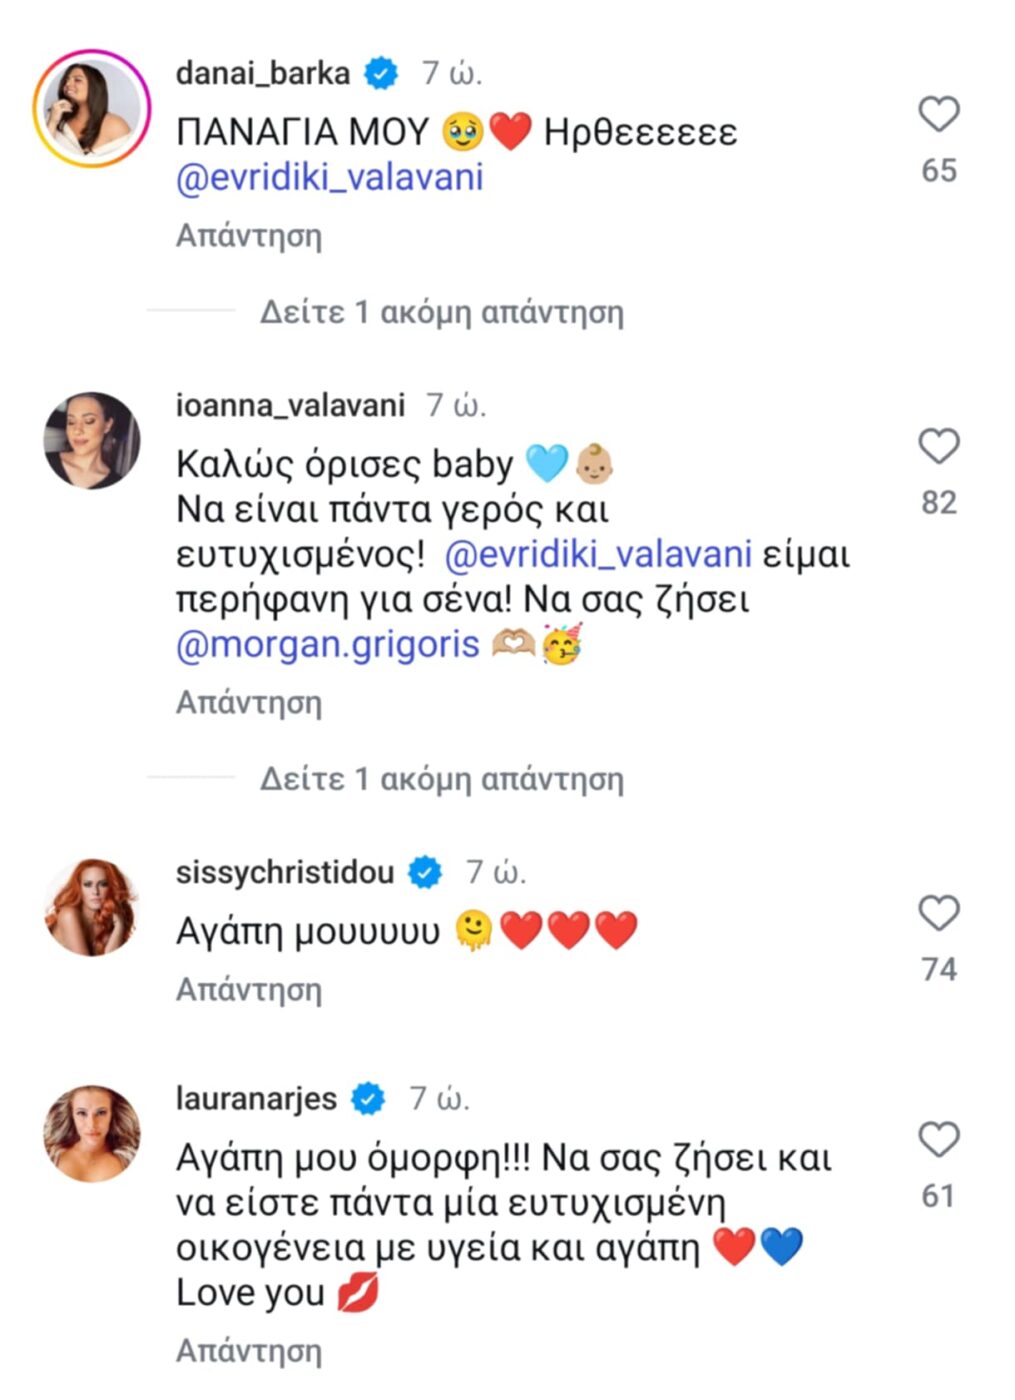1015x1400 pixels.
Task: Open ioanna_valavani's profile avatar
Action: click(x=92, y=440)
